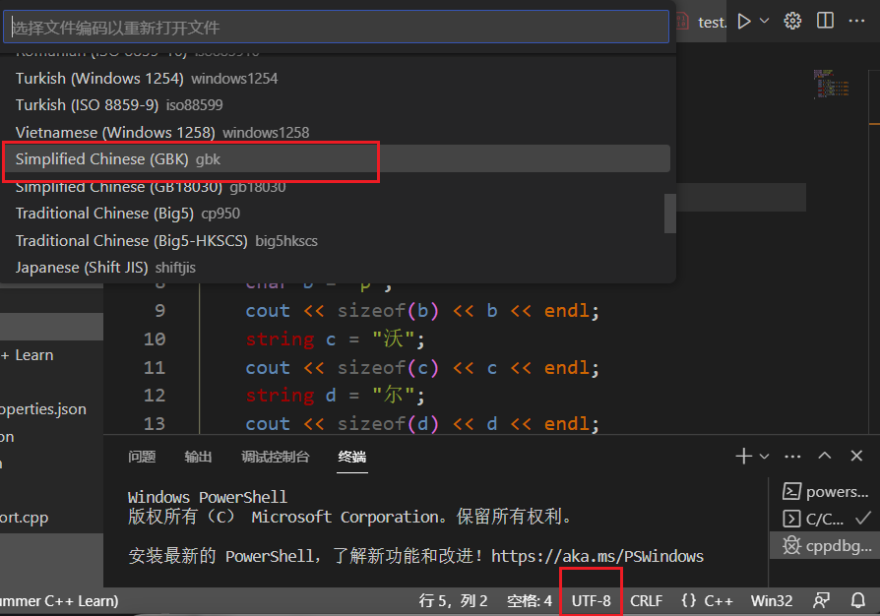Open the run options dropdown arrow
This screenshot has width=880, height=616.
click(x=765, y=21)
